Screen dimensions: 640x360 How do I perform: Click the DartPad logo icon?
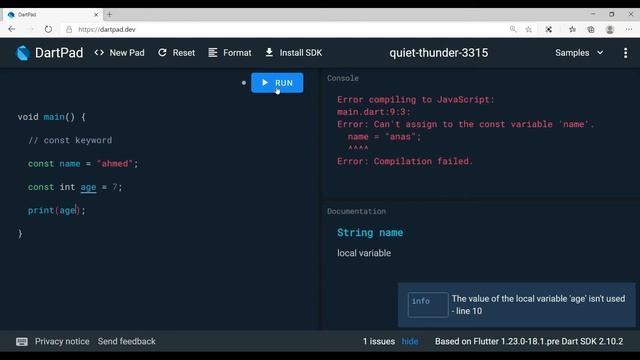coord(23,53)
